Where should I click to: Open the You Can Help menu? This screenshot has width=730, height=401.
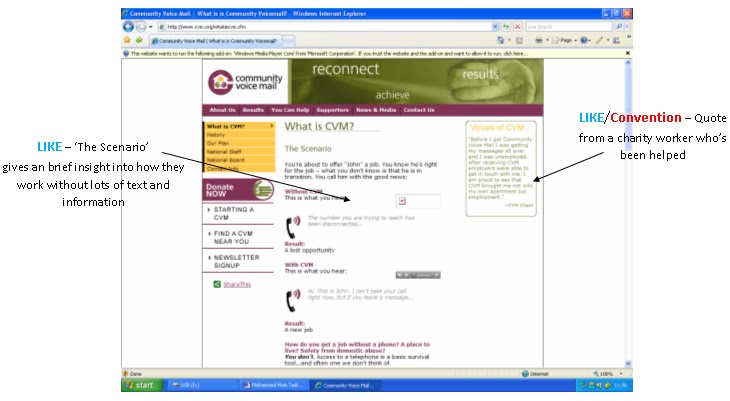point(290,110)
